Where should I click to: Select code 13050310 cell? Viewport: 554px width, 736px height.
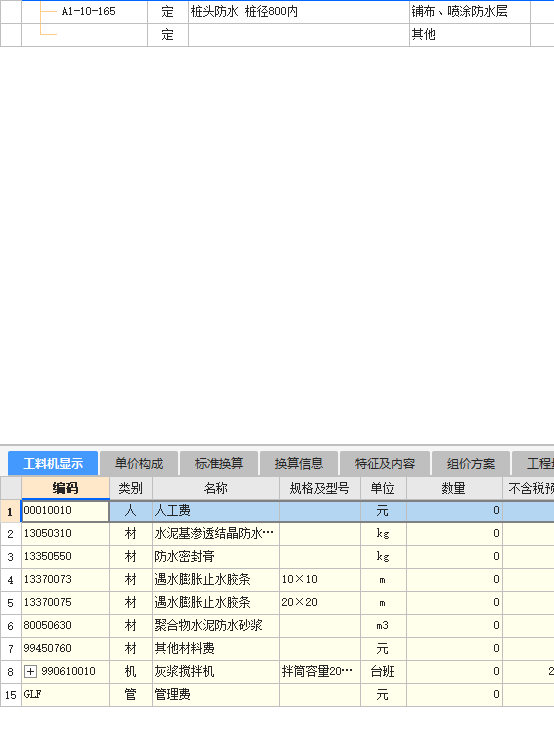[x=65, y=534]
